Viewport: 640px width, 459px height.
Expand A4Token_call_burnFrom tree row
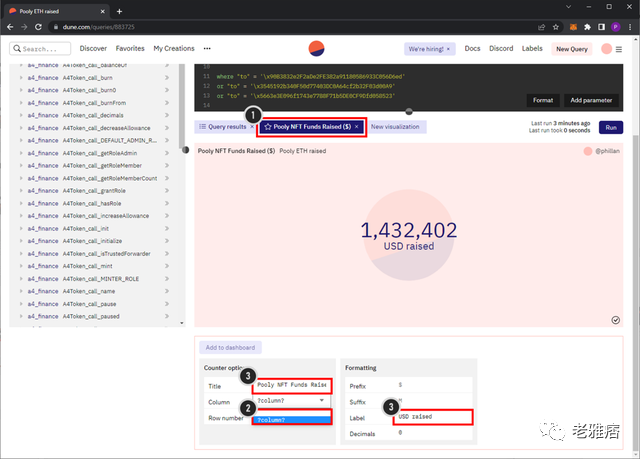[21, 103]
